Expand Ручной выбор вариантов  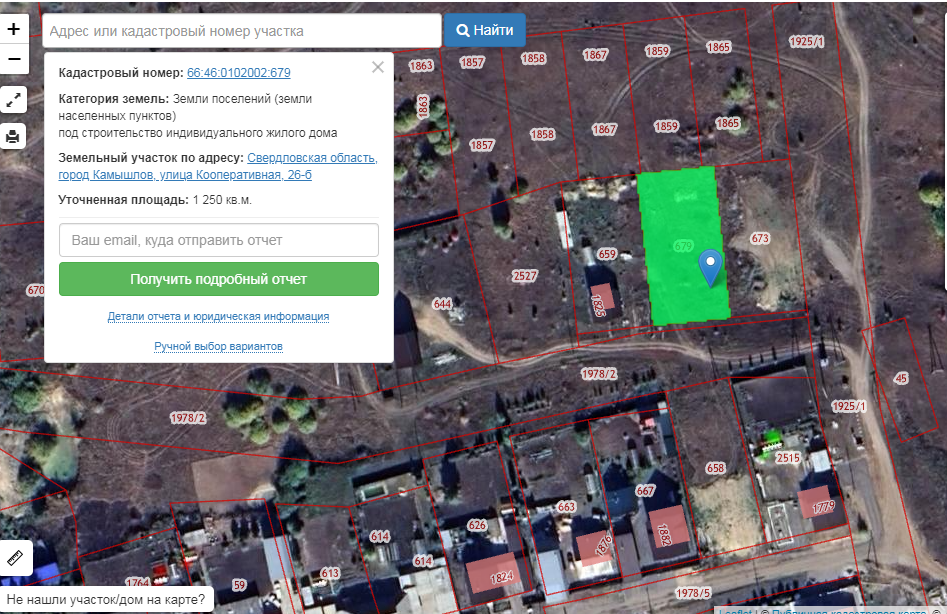point(218,347)
